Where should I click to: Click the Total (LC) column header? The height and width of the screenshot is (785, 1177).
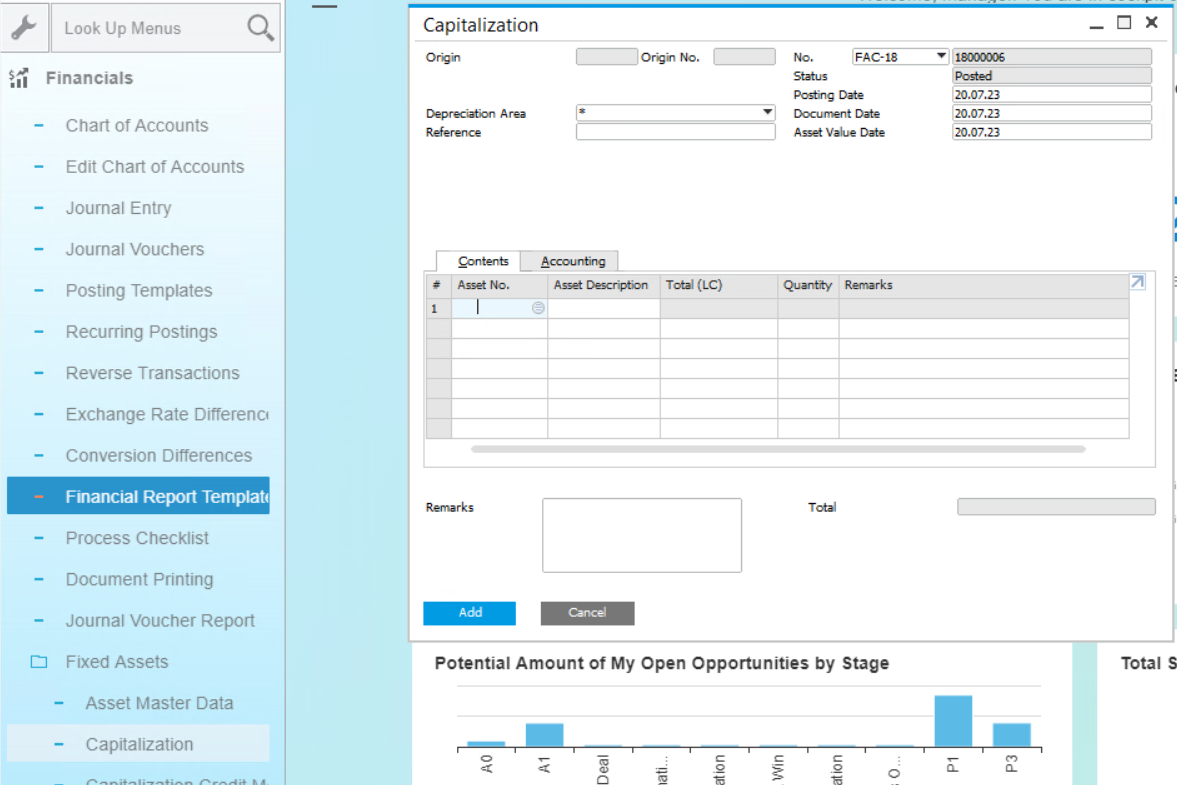[x=718, y=285]
